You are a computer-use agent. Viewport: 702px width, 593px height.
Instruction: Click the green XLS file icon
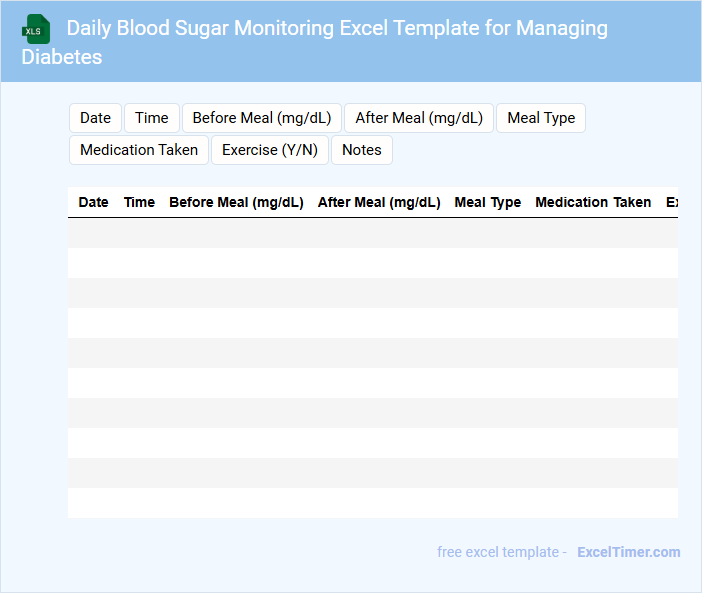tap(35, 29)
